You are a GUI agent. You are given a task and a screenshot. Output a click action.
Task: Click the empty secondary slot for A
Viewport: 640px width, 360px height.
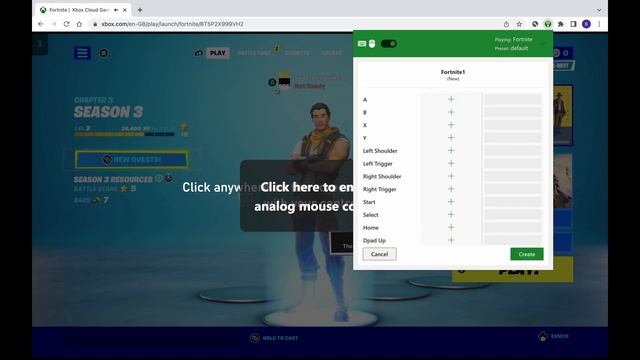513,99
